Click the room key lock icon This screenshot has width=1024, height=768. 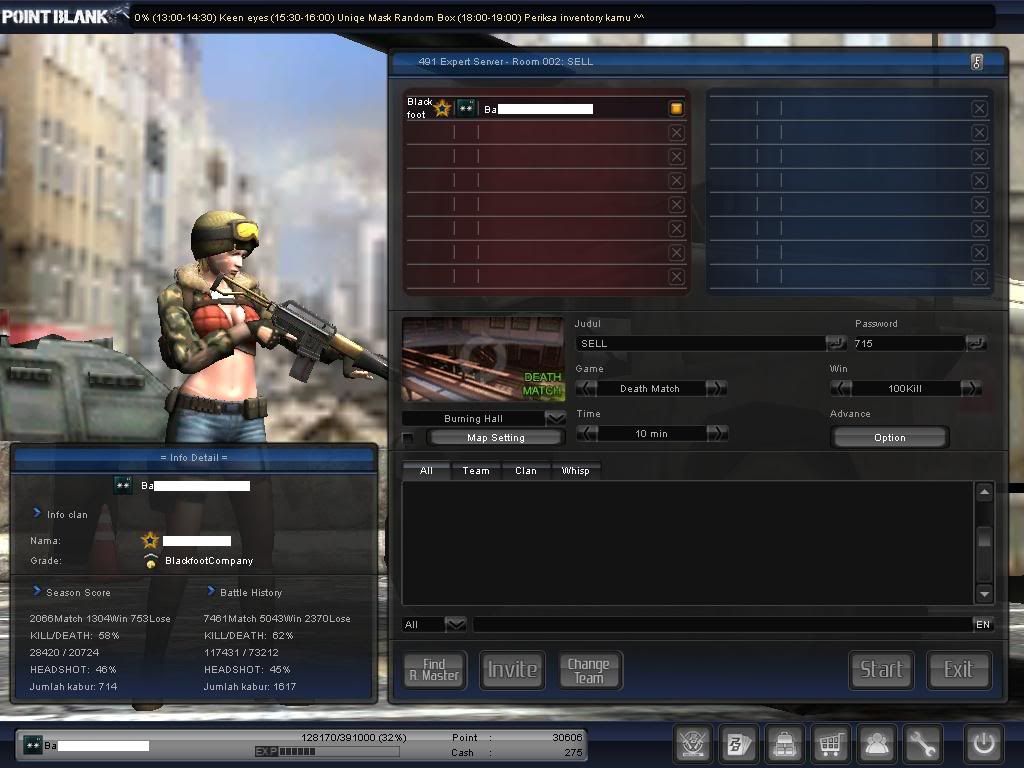pos(977,62)
